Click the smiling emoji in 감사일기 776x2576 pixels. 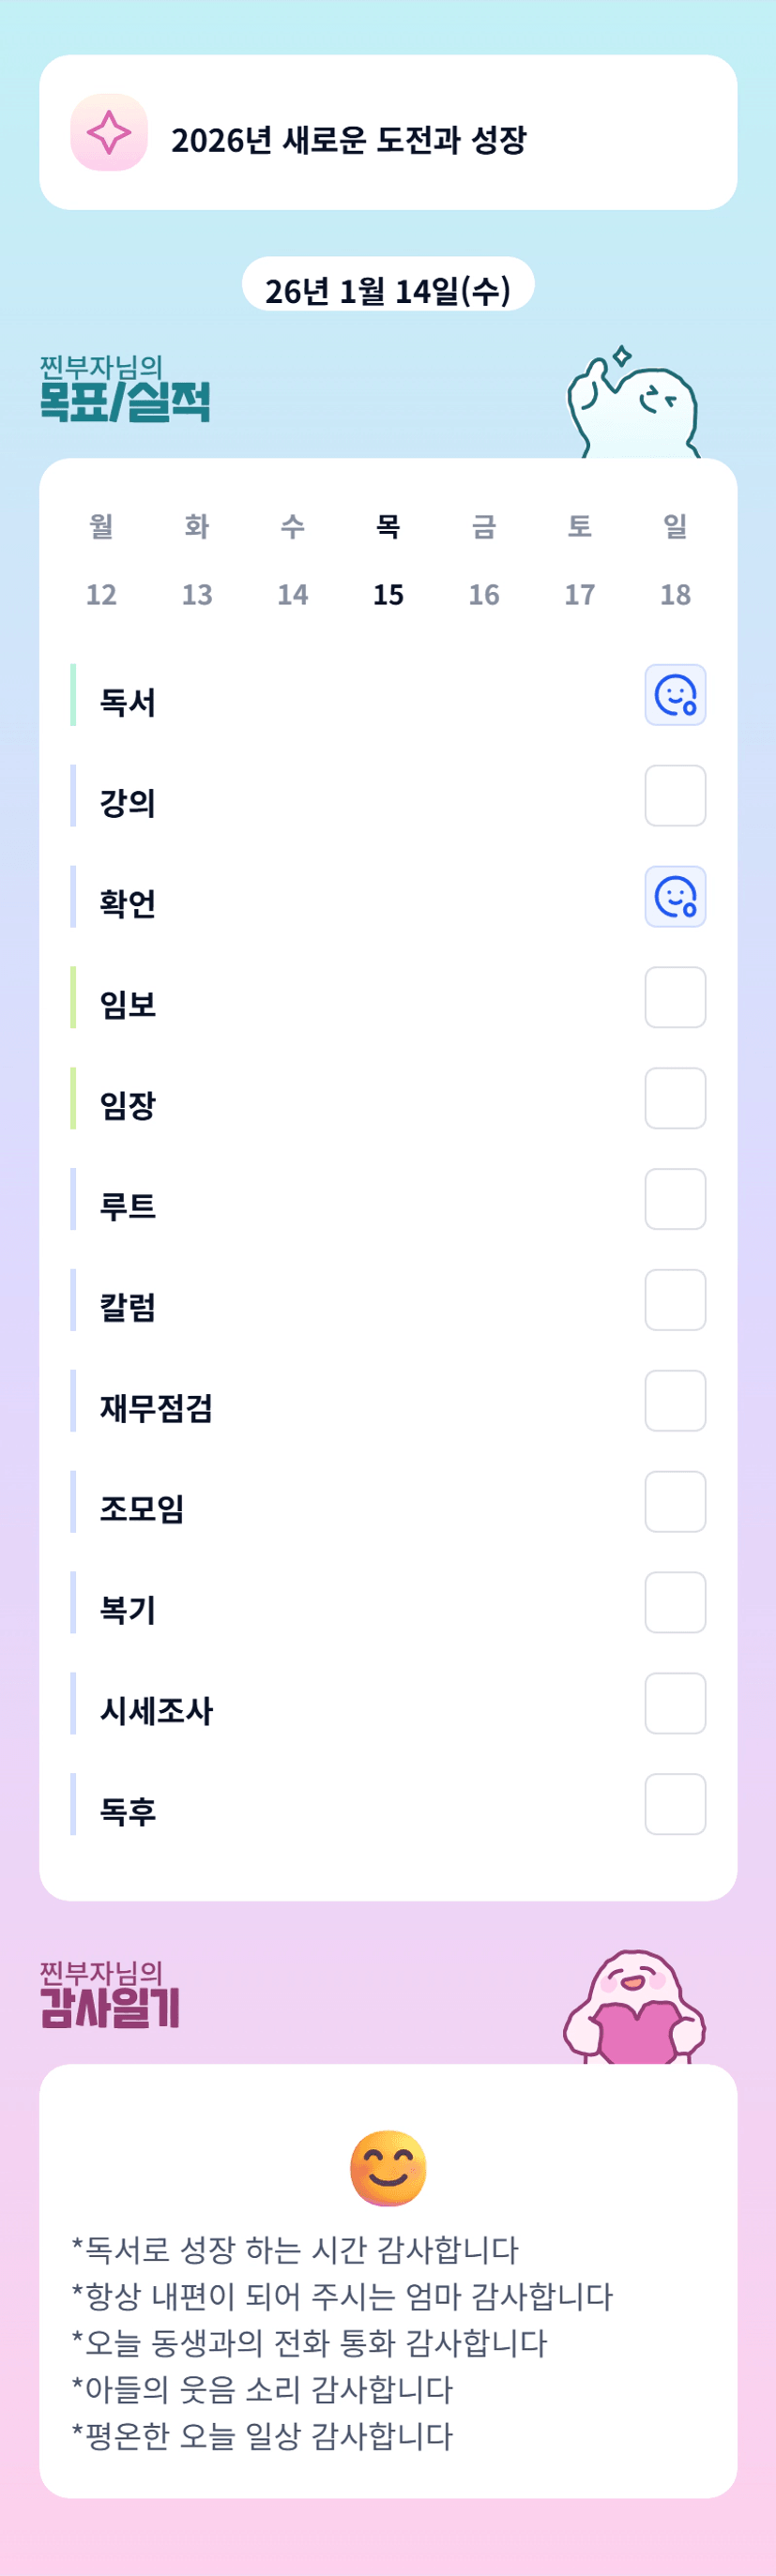click(x=388, y=2168)
